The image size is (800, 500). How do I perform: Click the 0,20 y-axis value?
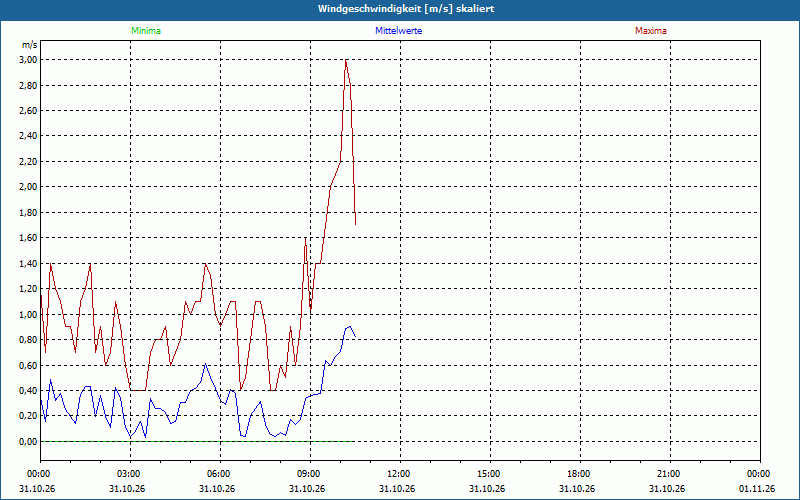[x=29, y=416]
